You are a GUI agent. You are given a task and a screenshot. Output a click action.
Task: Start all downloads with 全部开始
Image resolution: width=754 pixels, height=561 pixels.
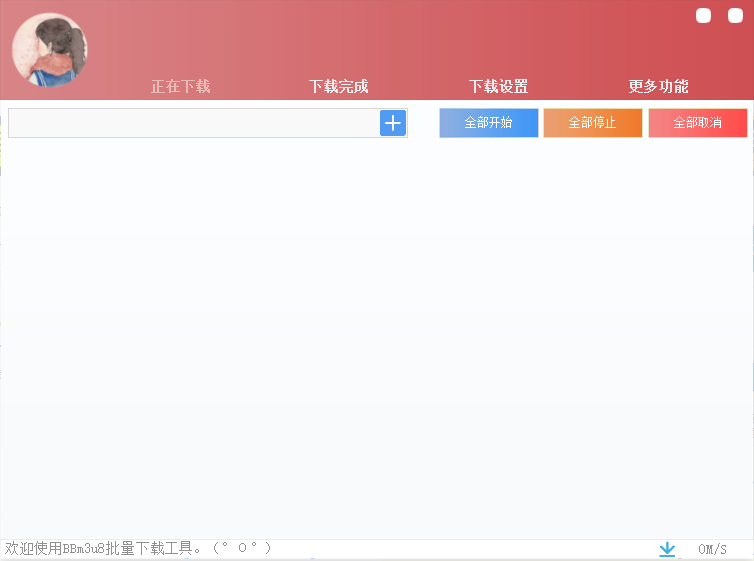pyautogui.click(x=488, y=123)
